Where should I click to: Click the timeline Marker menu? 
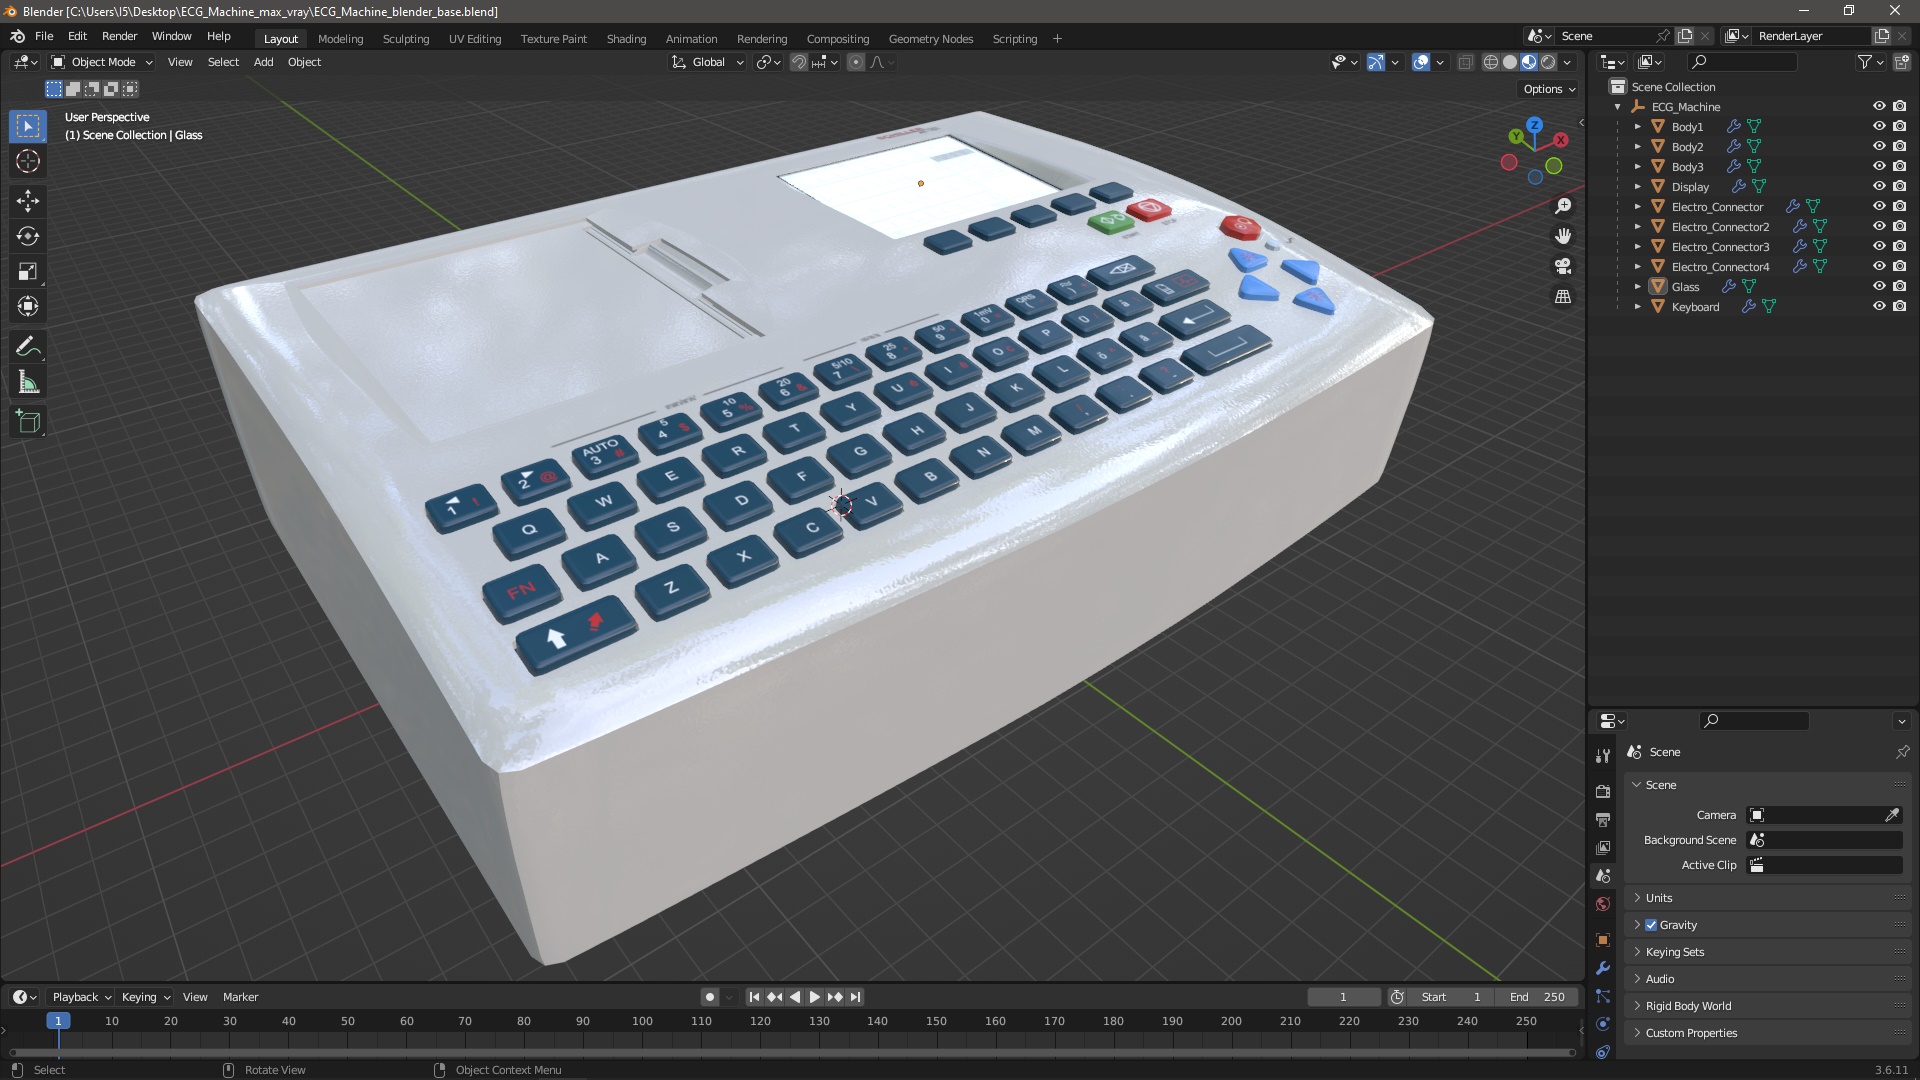(240, 997)
